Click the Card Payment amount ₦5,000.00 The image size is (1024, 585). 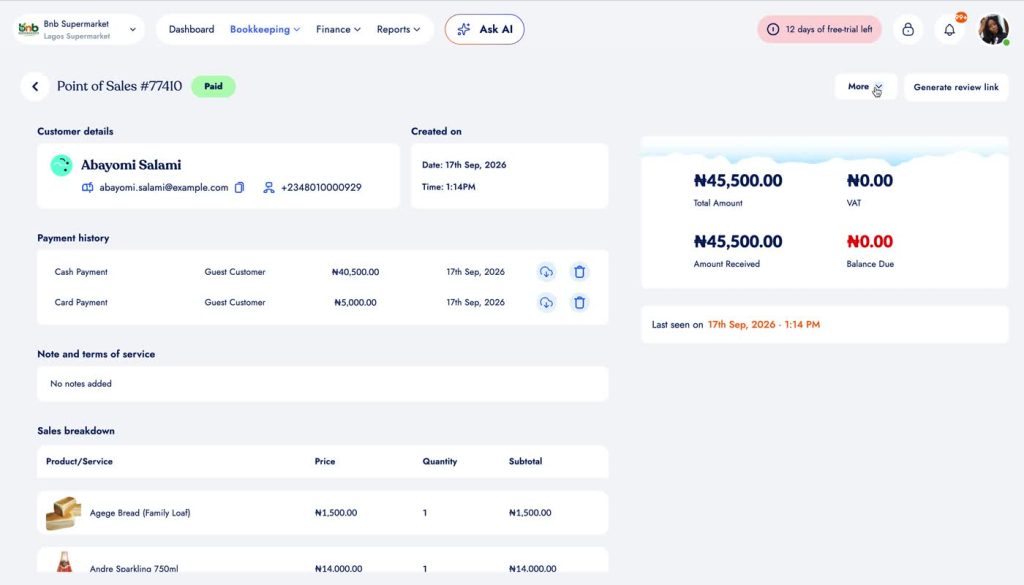[355, 302]
